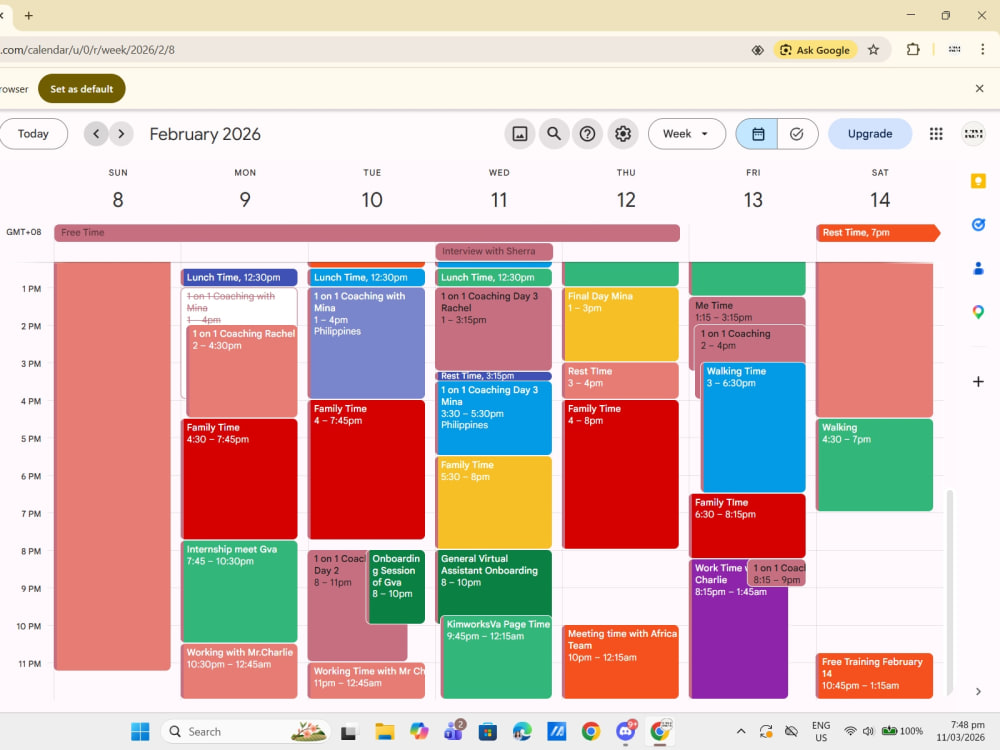Click the plus Get add-ons icon

pos(978,381)
